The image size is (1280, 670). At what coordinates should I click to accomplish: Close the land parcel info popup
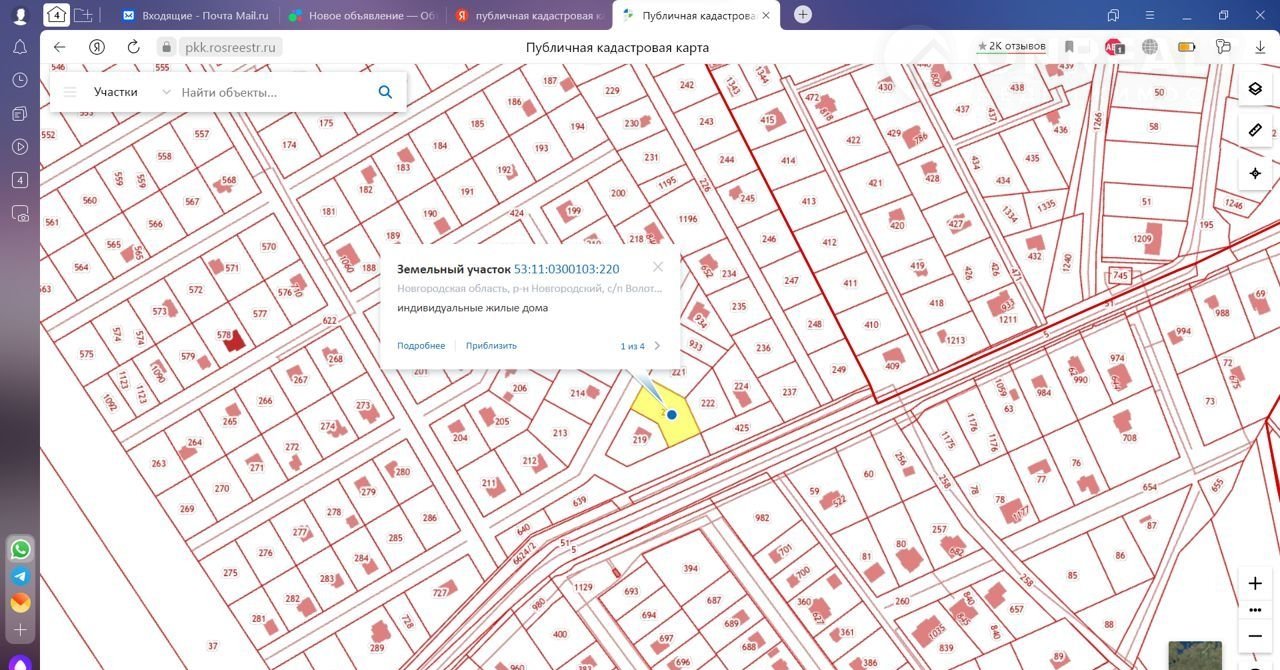[657, 267]
